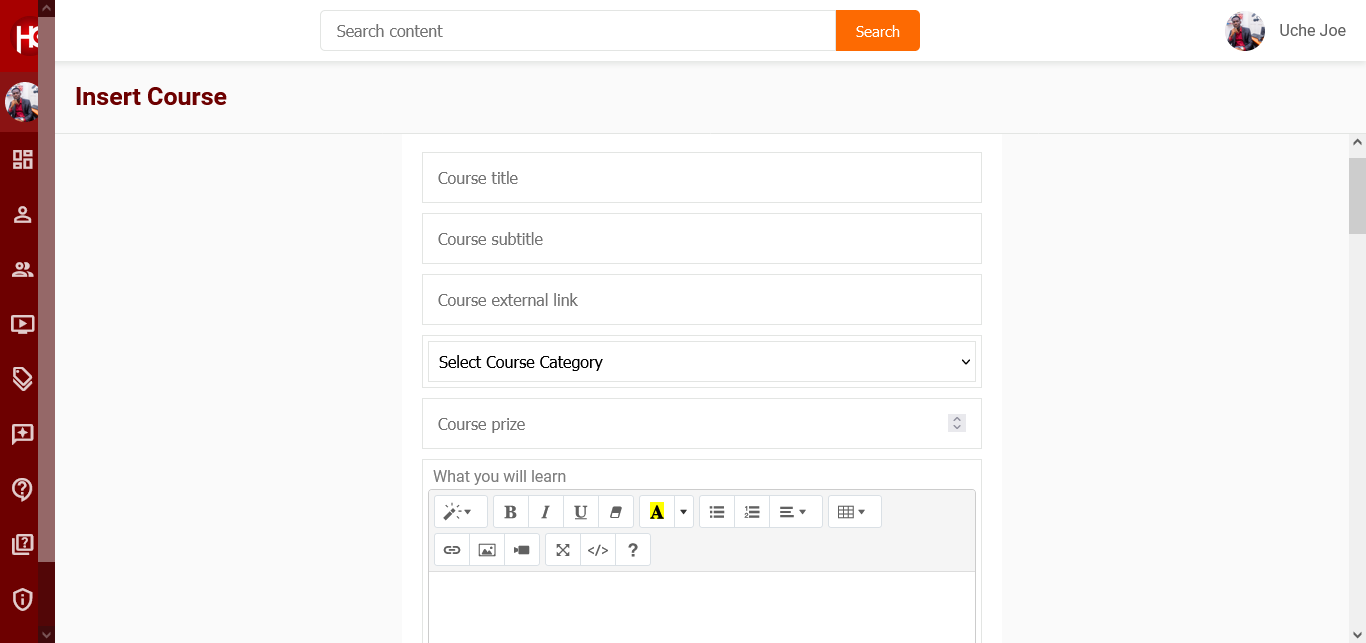1366x643 pixels.
Task: Open the dashboard icon in sidebar
Action: (x=22, y=159)
